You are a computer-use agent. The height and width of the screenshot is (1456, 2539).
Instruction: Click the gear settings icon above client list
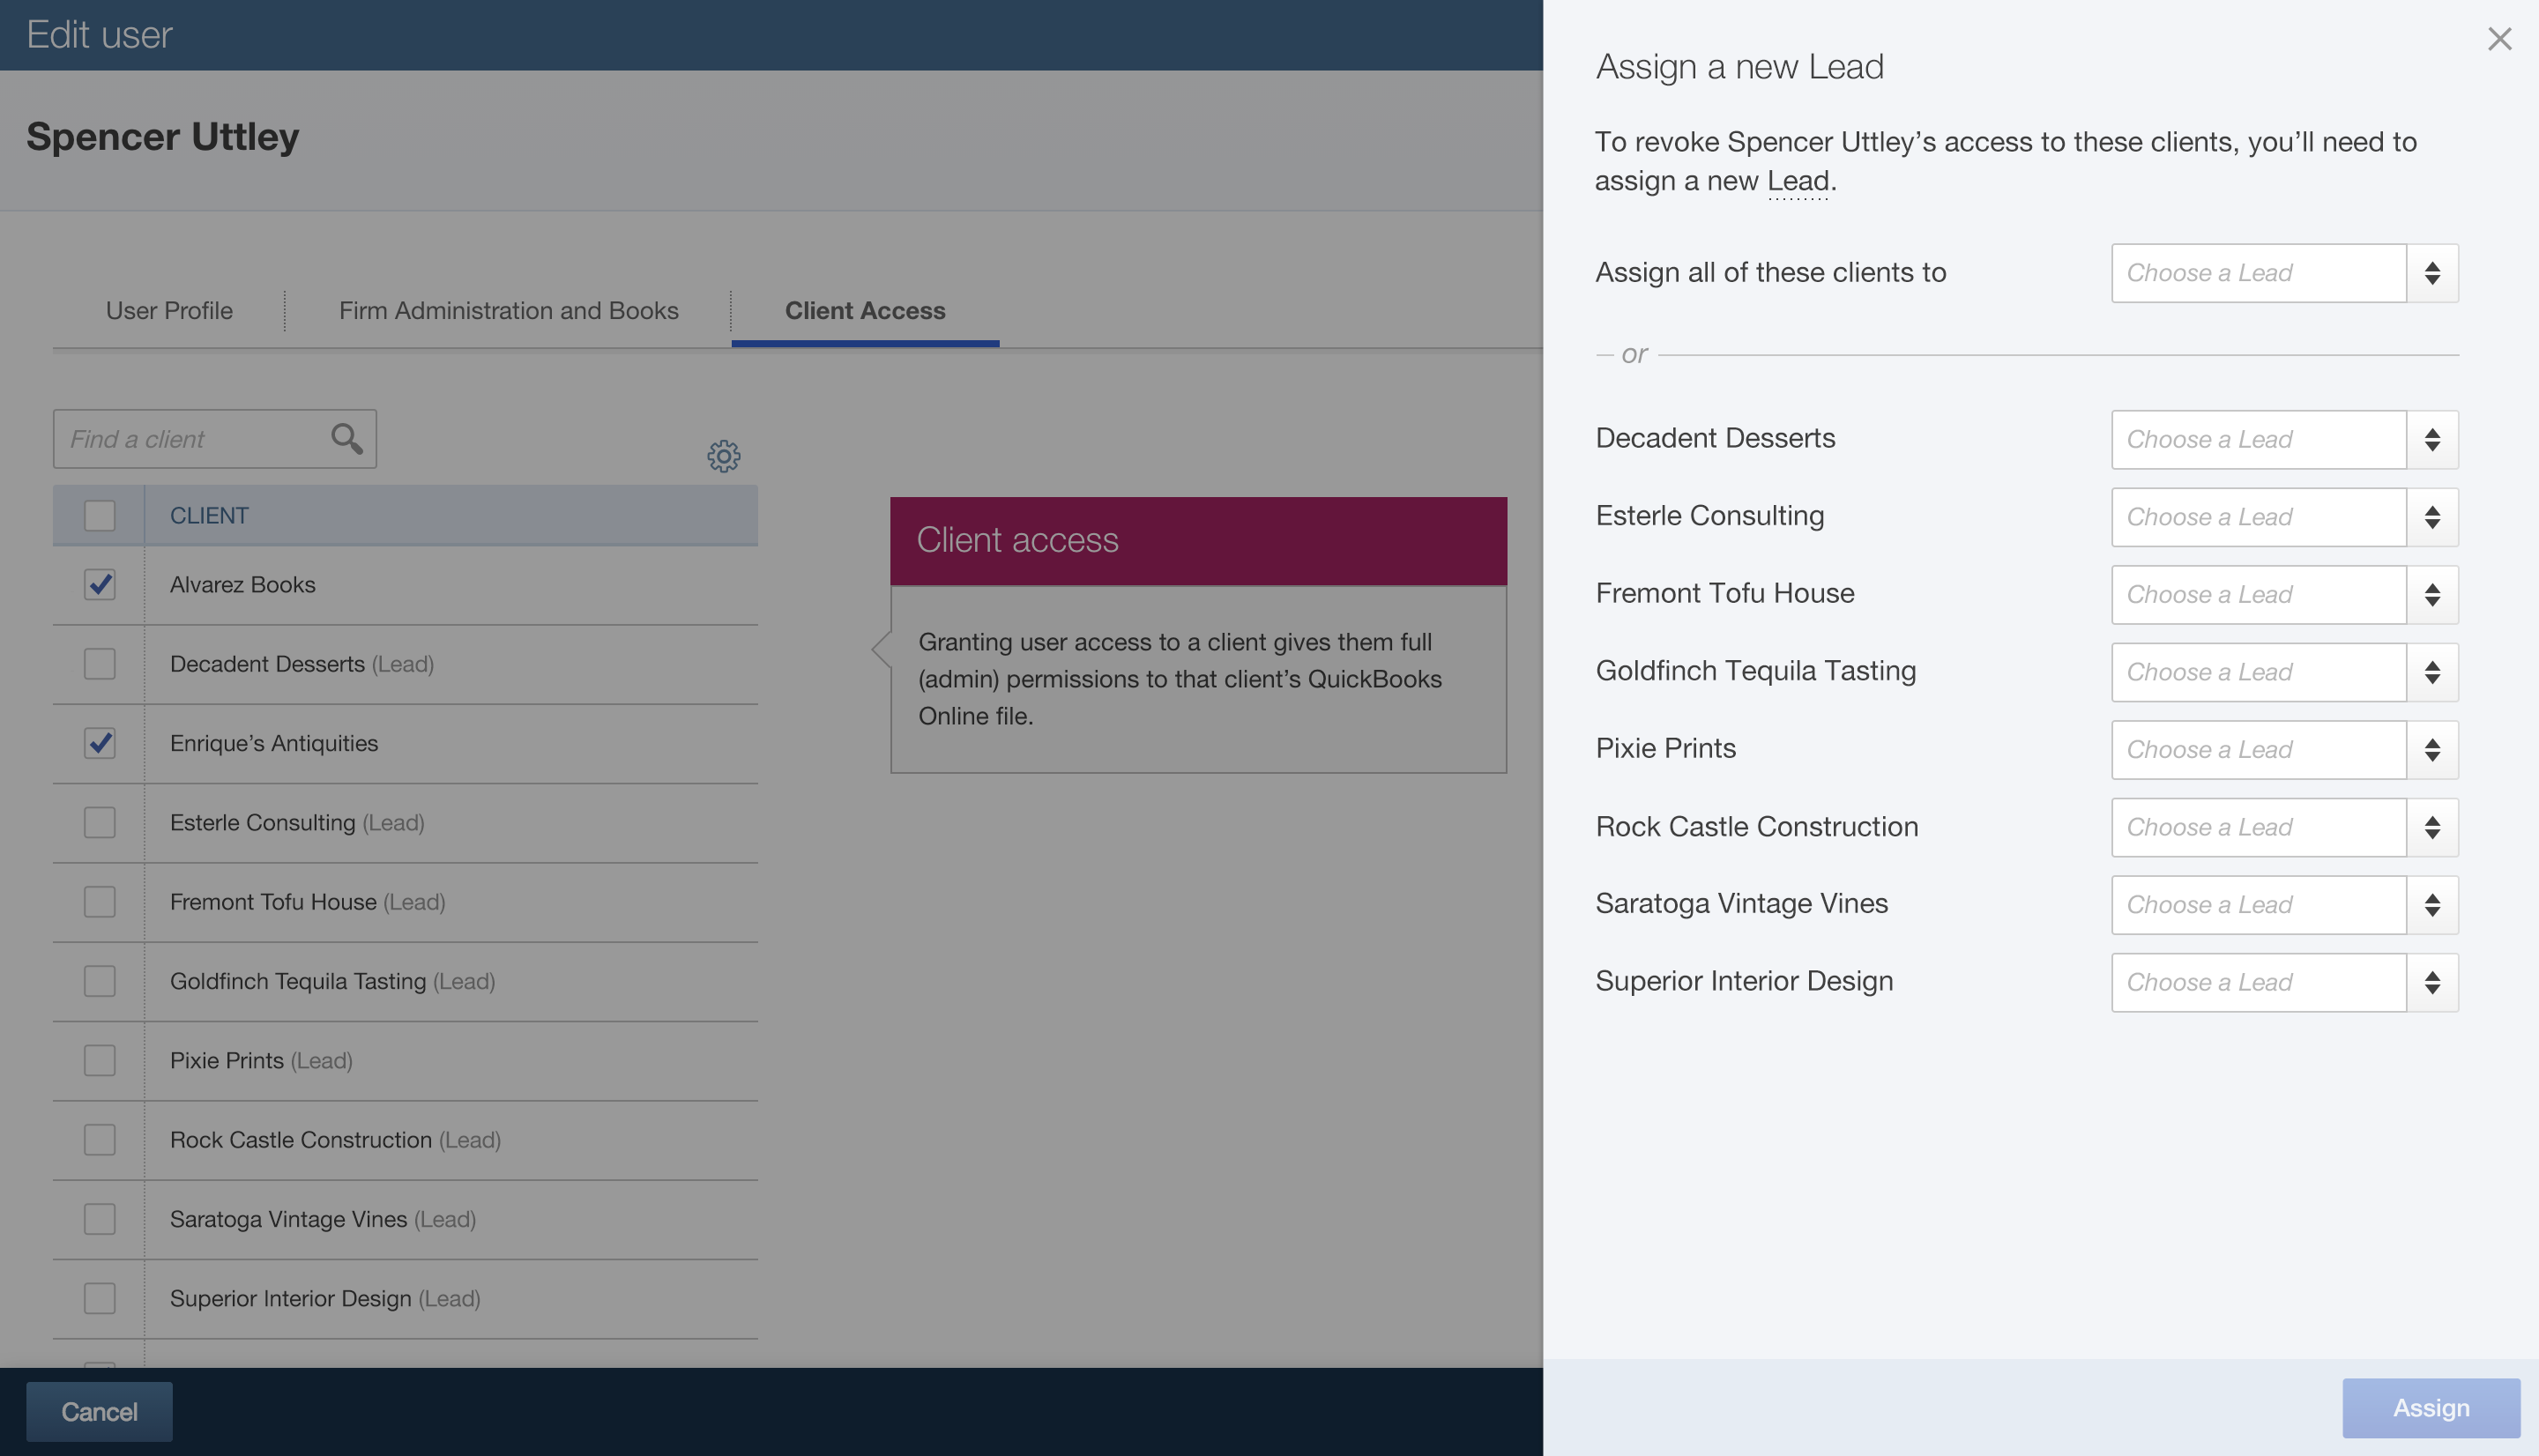[723, 456]
